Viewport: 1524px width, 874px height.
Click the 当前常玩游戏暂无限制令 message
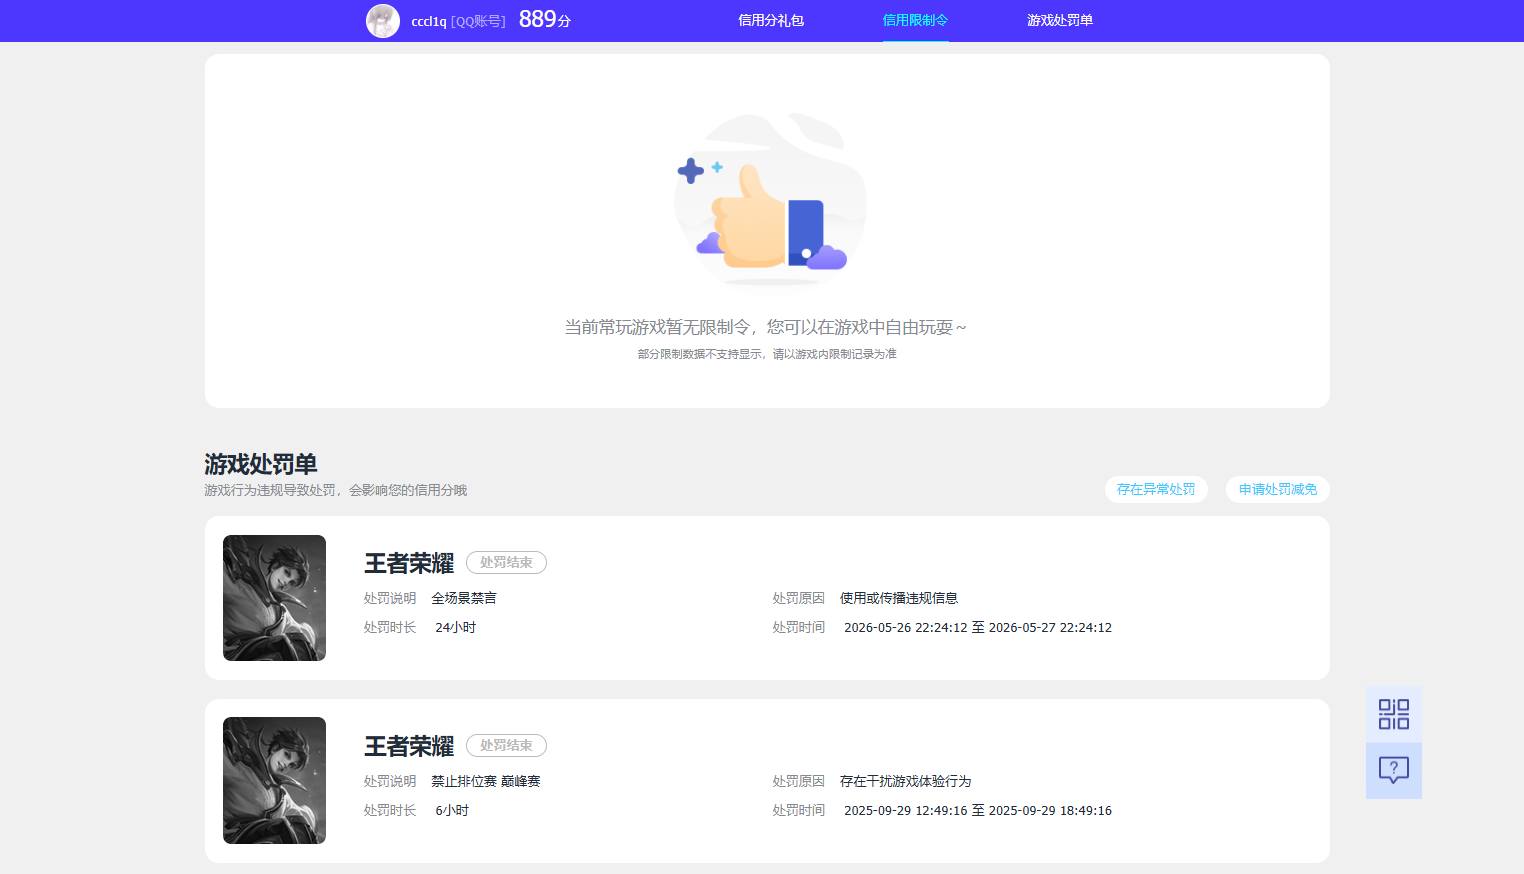pos(766,327)
